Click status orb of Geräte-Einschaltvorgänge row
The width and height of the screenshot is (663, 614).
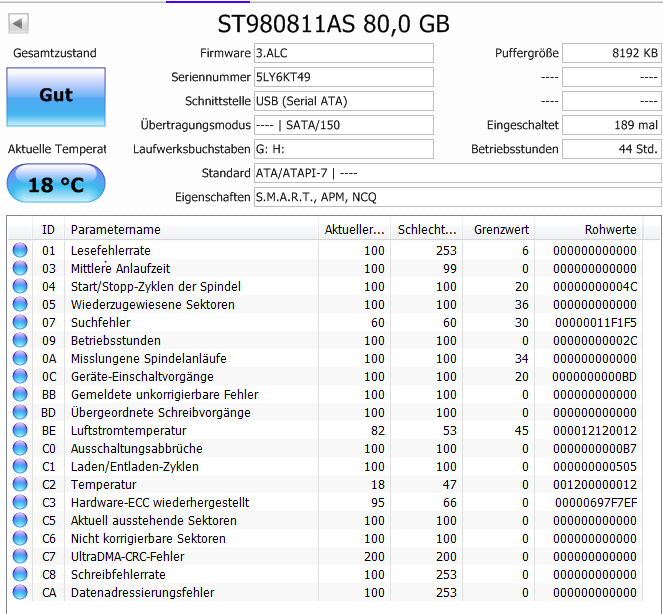pyautogui.click(x=20, y=376)
